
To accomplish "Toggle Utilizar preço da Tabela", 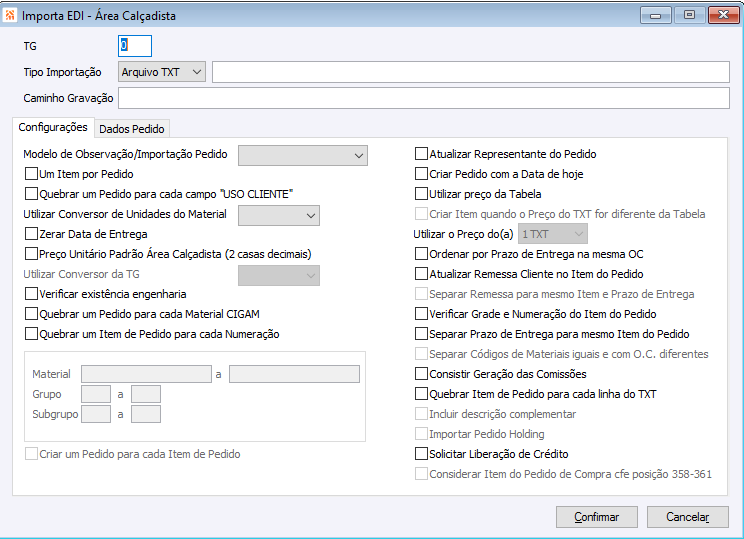I will [421, 194].
